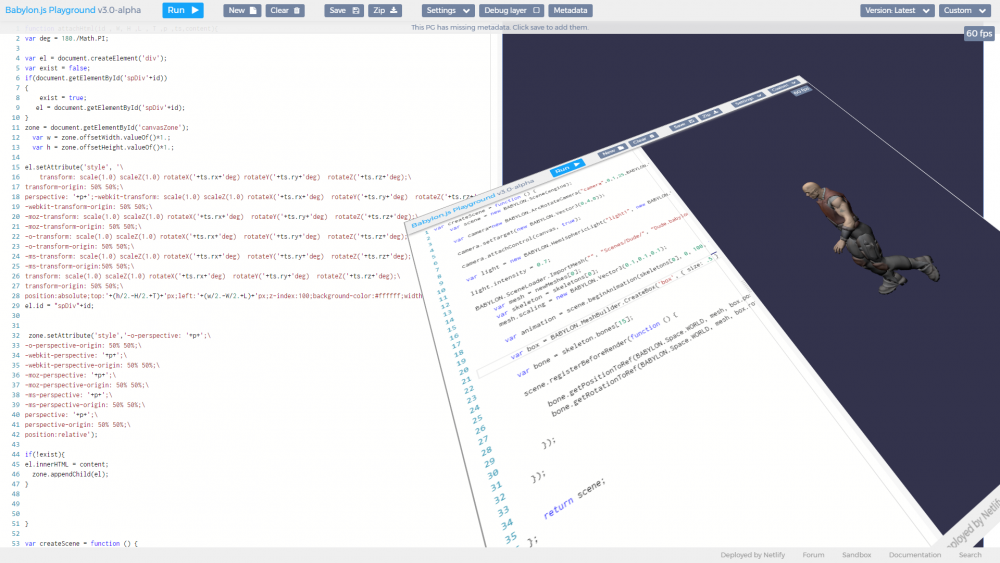1000x563 pixels.
Task: Click code line 46 'zone.appendChild(el);'
Action: coord(70,474)
